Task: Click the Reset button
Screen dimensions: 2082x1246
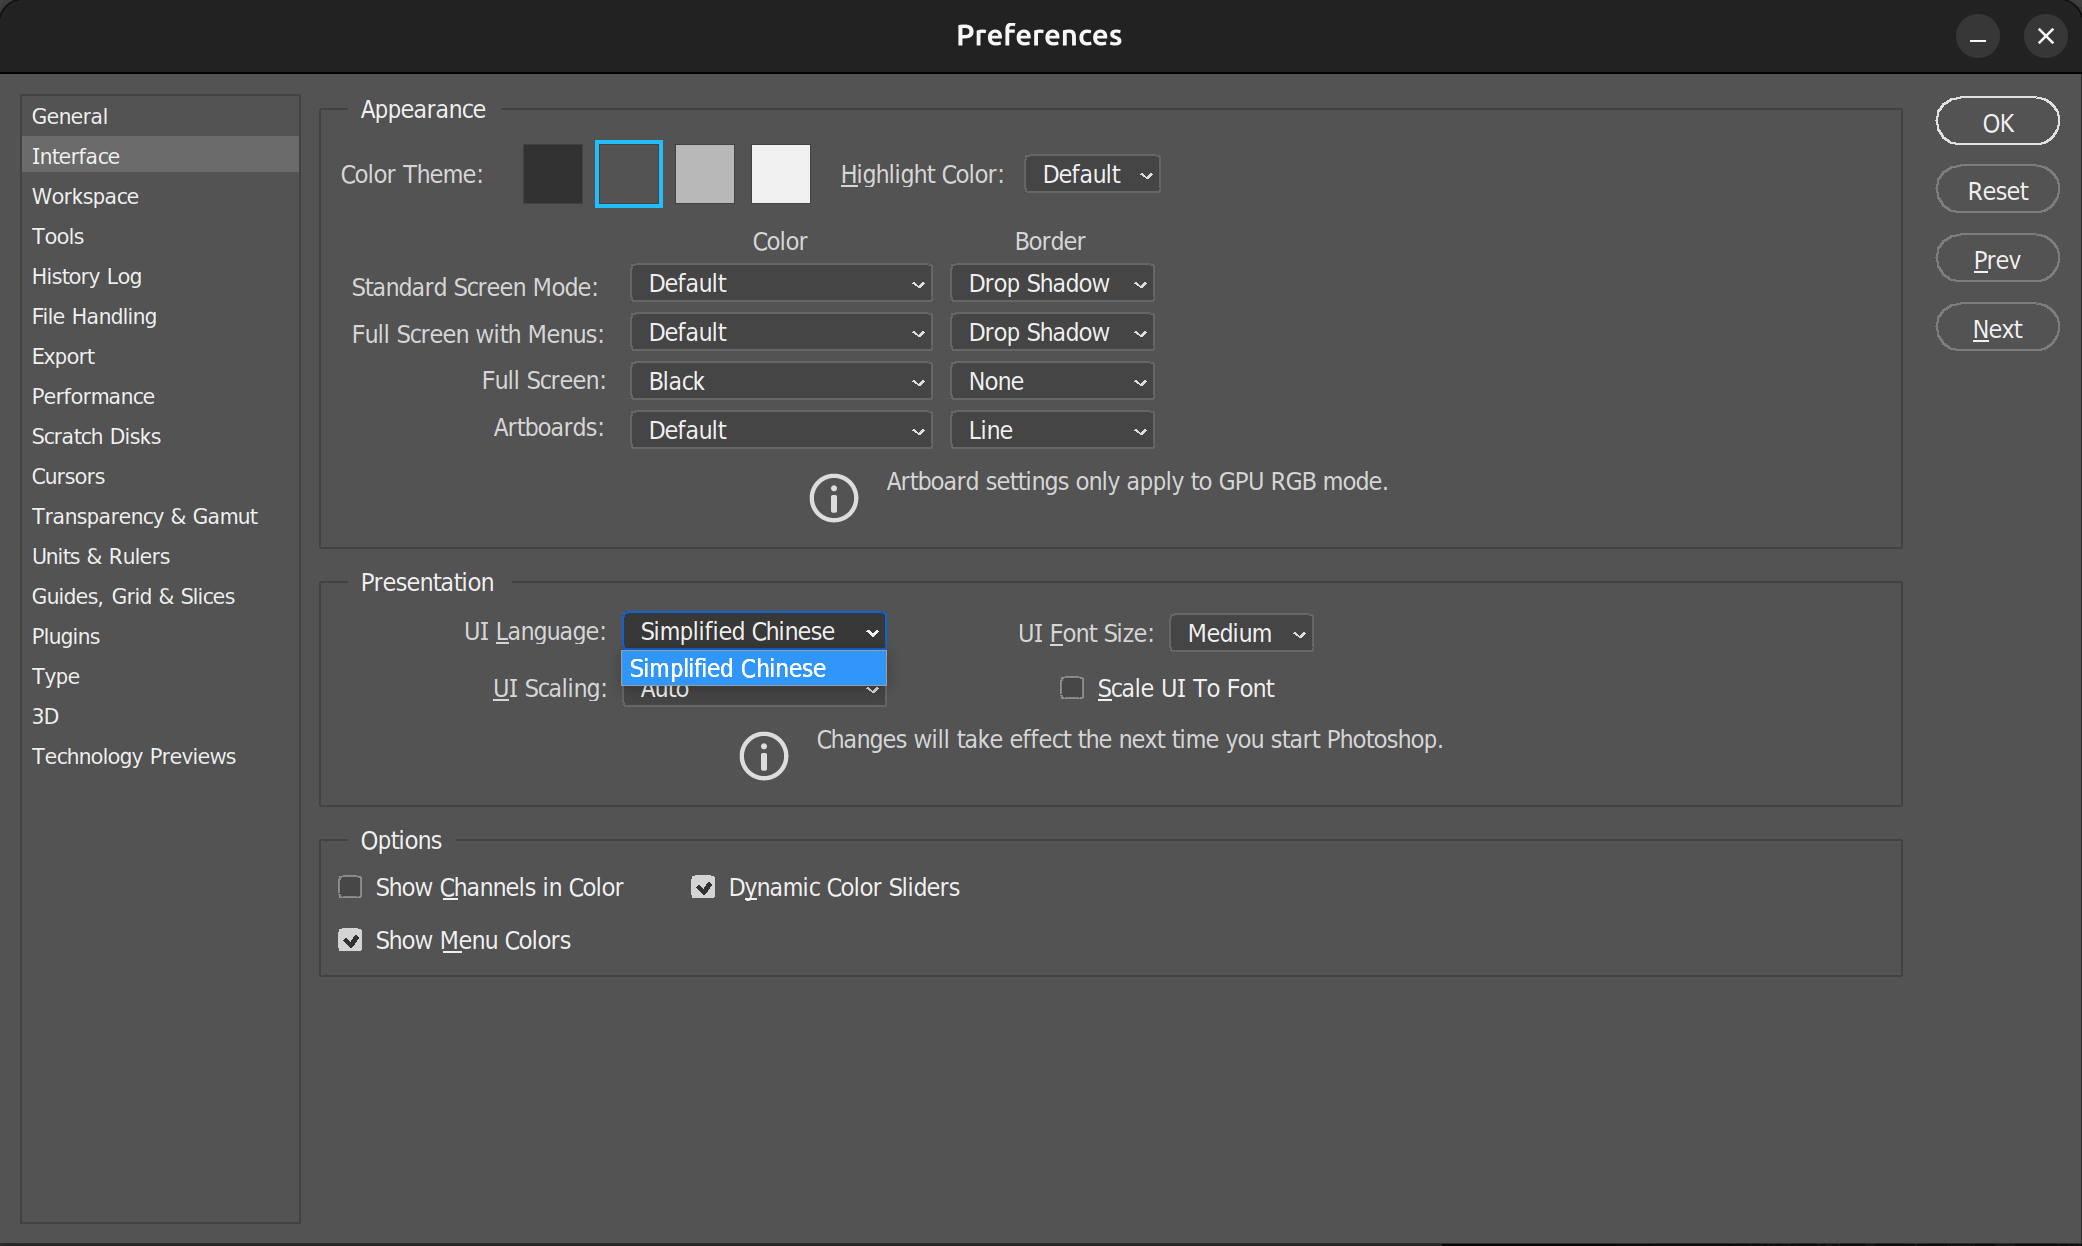Action: (1997, 191)
